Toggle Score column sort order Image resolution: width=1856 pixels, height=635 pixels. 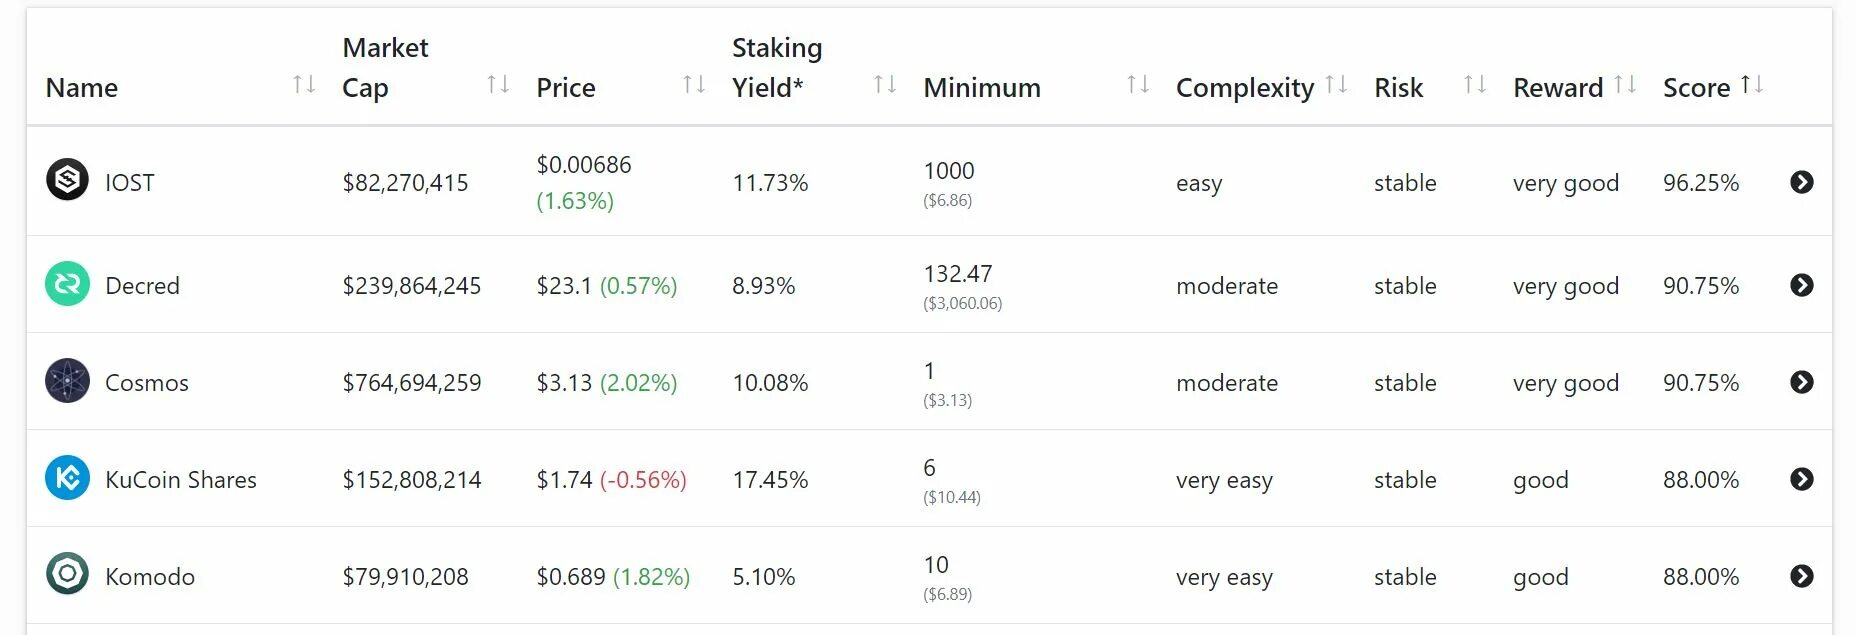pos(1752,85)
